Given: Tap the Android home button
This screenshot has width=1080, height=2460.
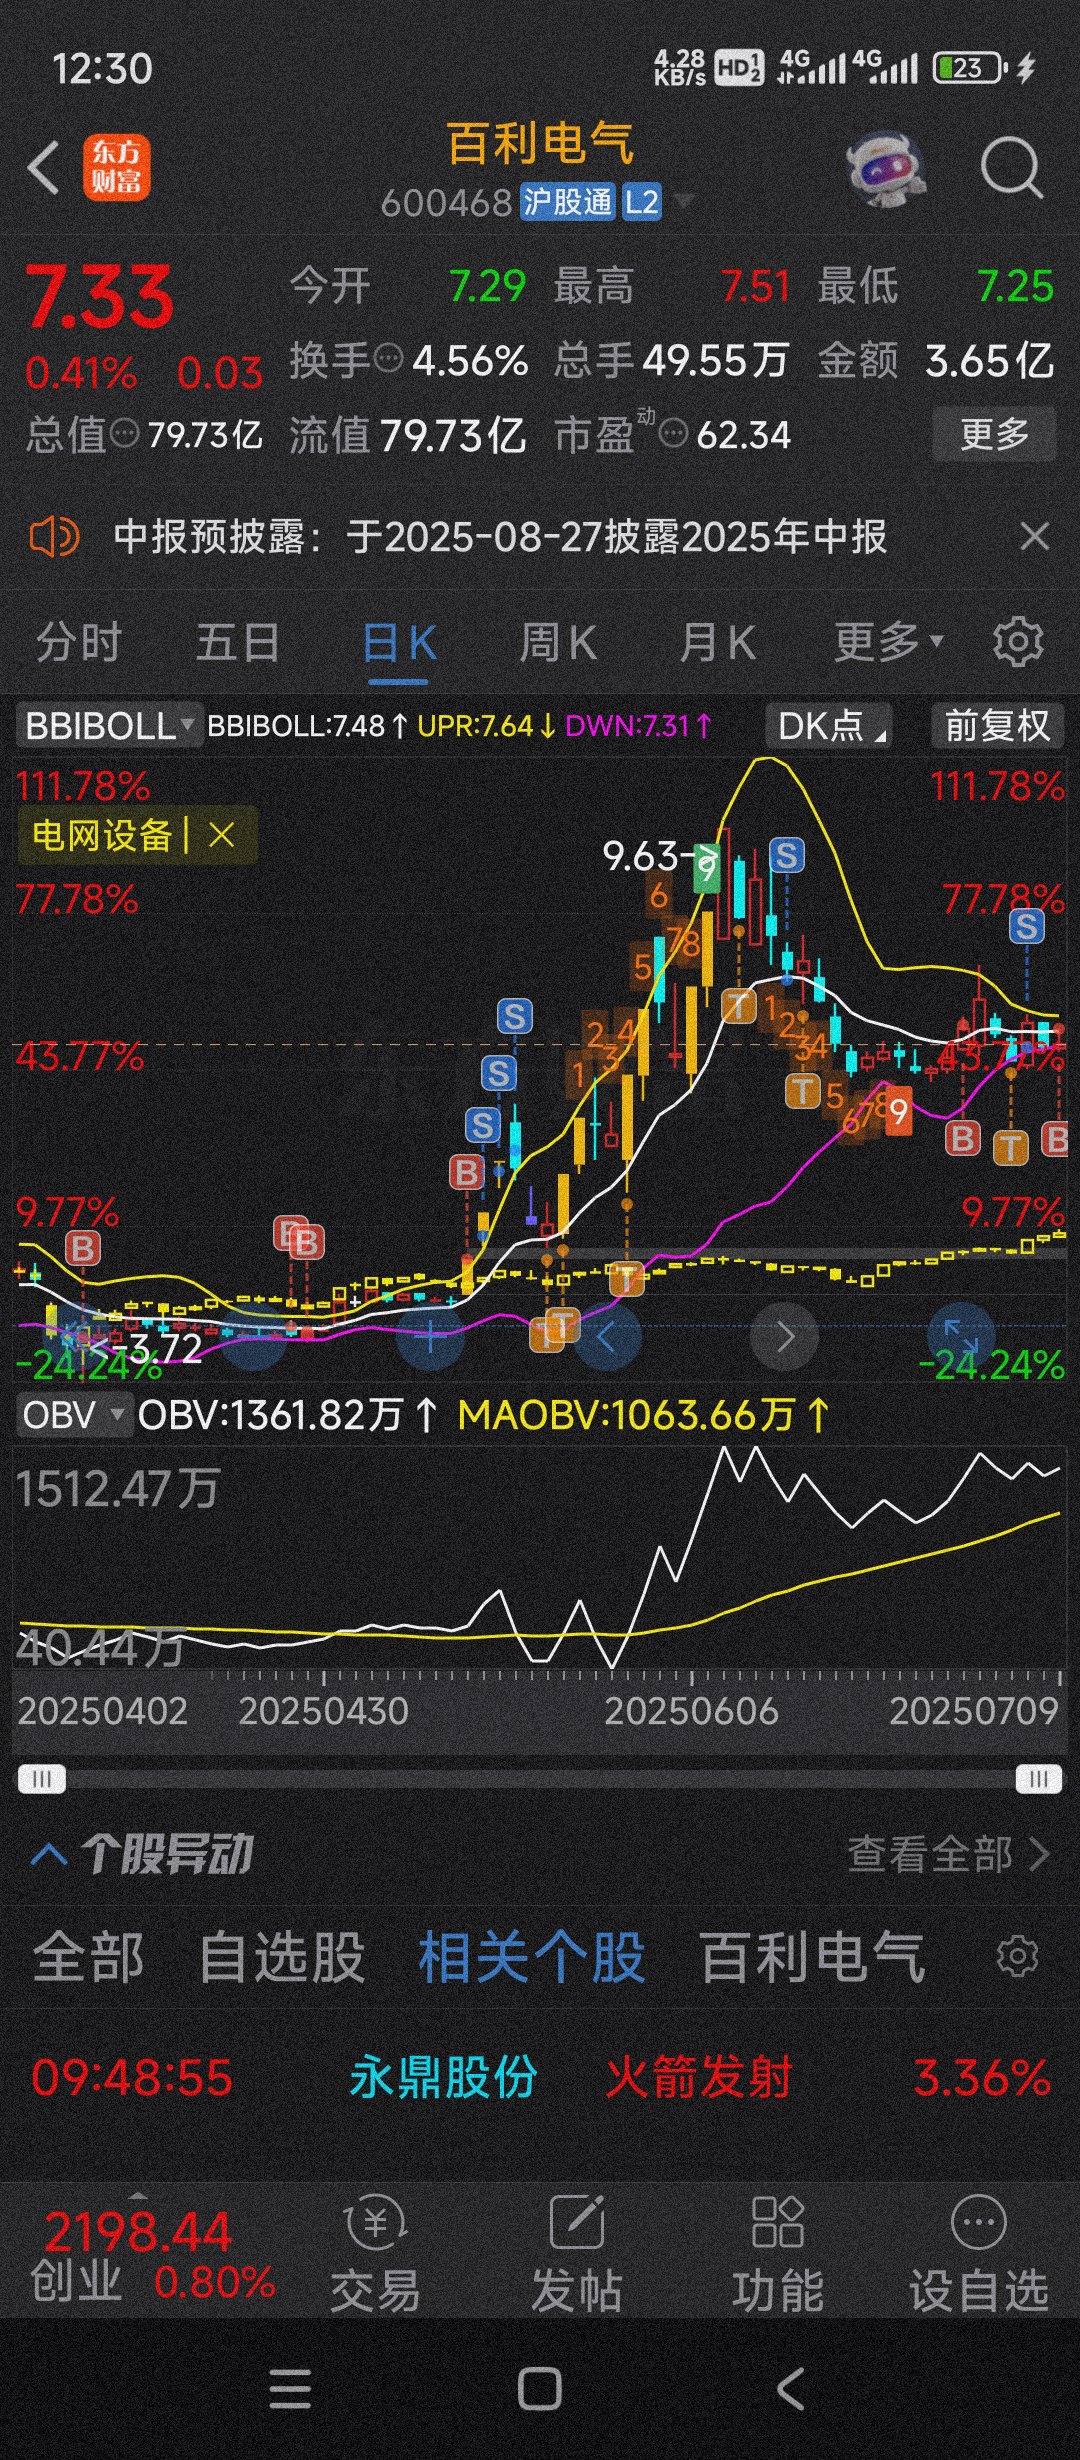Looking at the screenshot, I should click(540, 2391).
